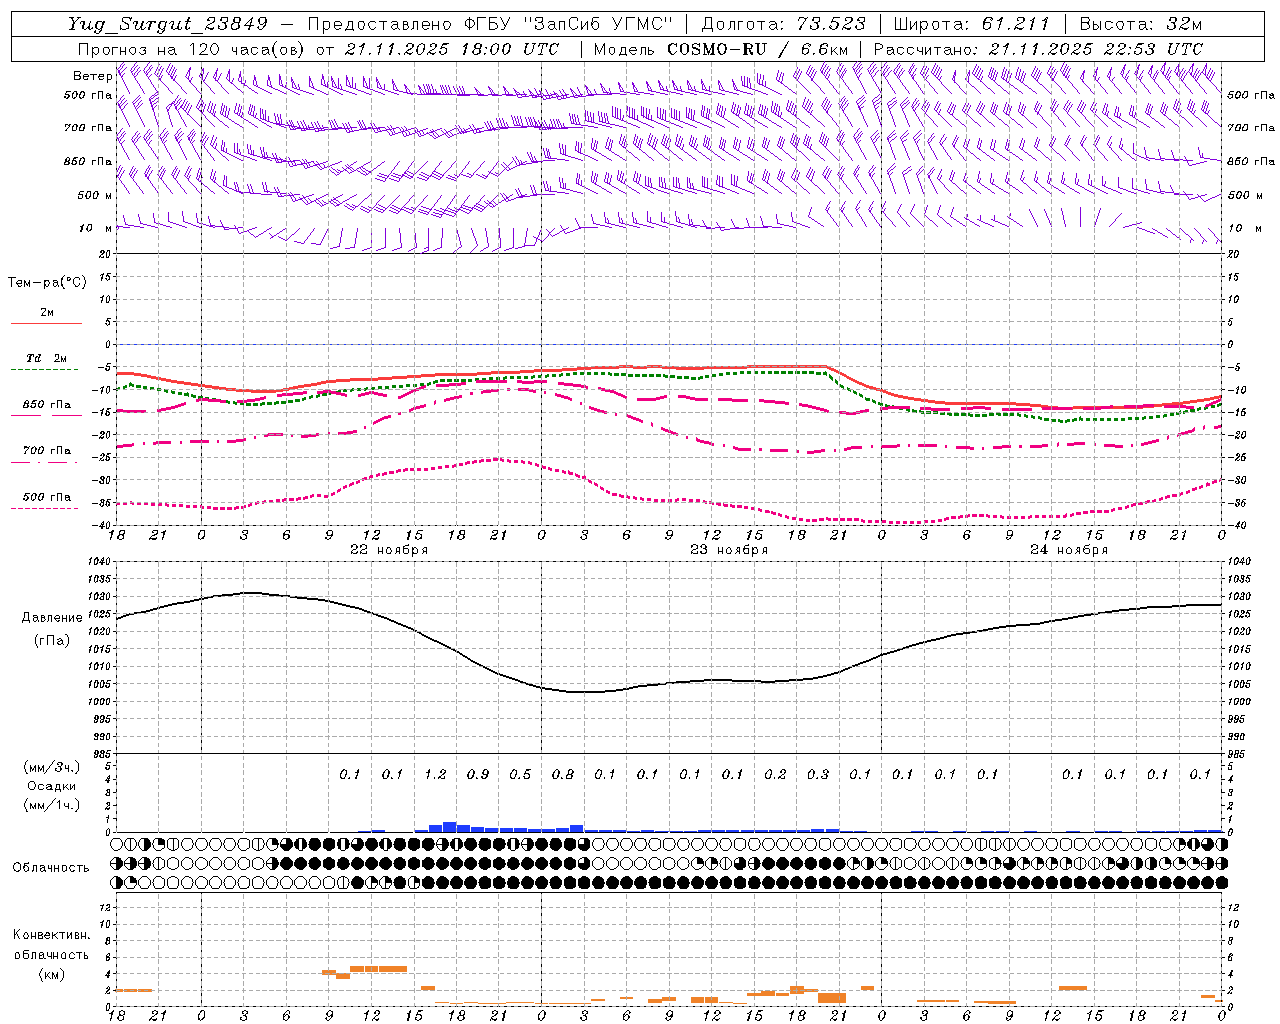The width and height of the screenshot is (1280, 1024).
Task: Click the tallest blue precipitation bar
Action: point(450,827)
